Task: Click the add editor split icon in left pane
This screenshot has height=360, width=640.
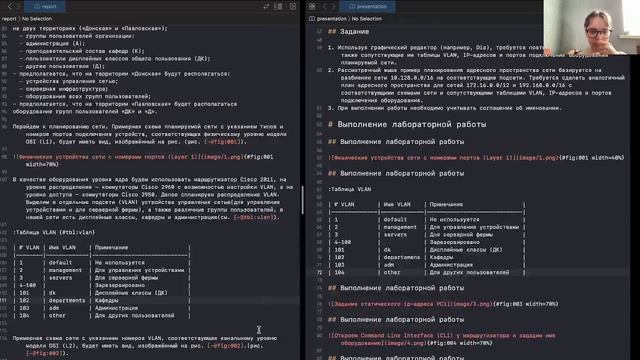Action: point(293,6)
